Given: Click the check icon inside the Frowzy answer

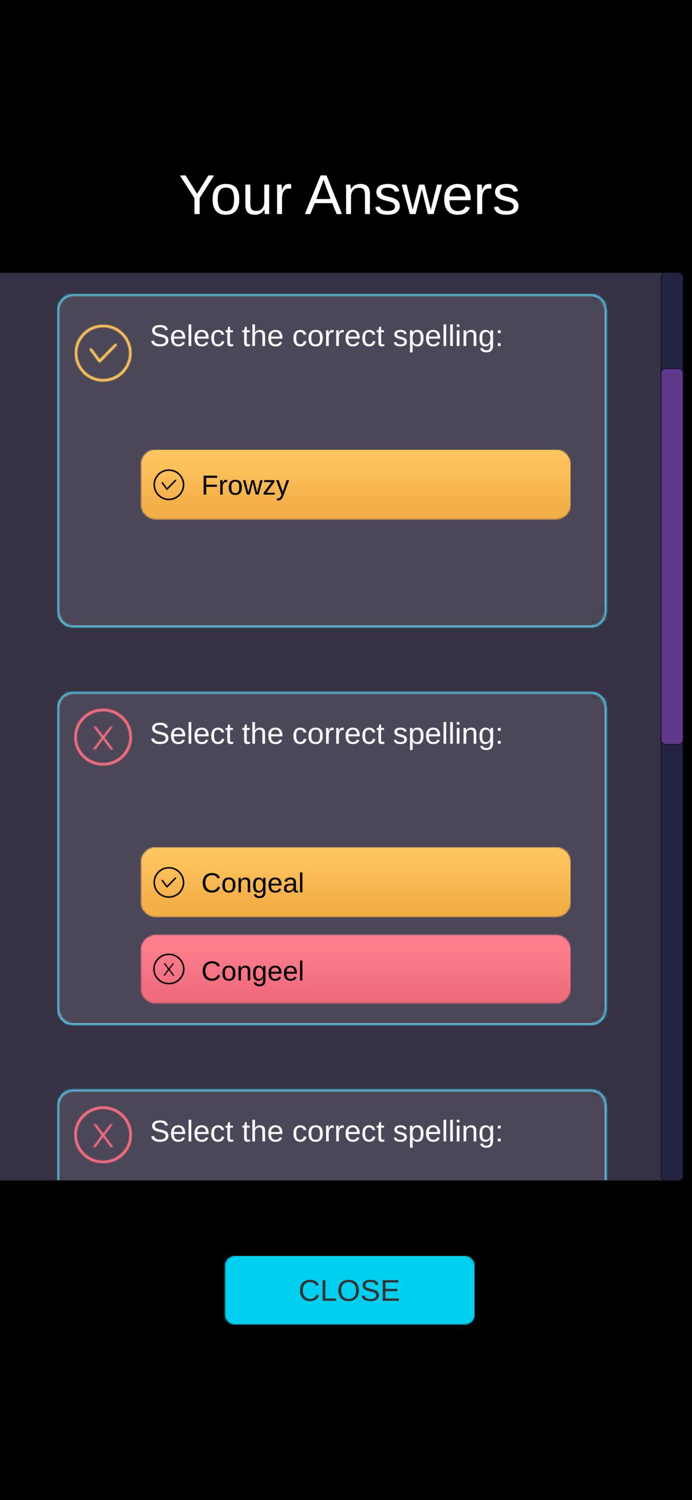Looking at the screenshot, I should point(170,484).
